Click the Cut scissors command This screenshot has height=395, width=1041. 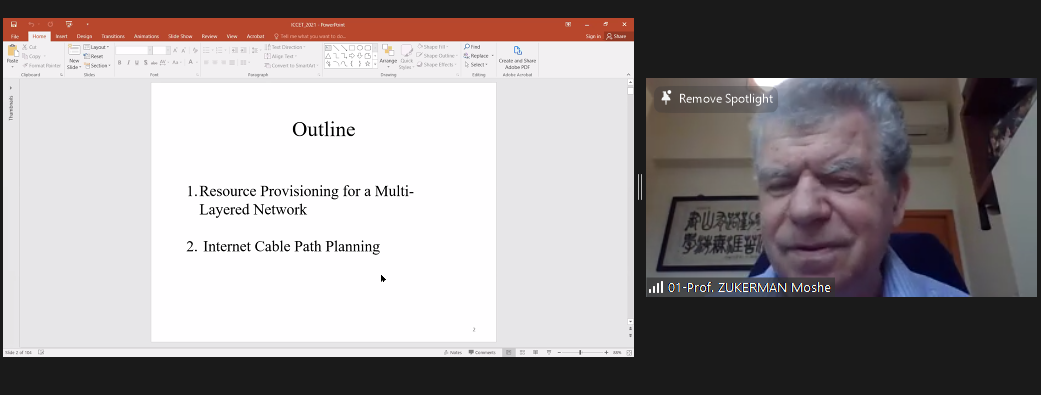(x=29, y=47)
